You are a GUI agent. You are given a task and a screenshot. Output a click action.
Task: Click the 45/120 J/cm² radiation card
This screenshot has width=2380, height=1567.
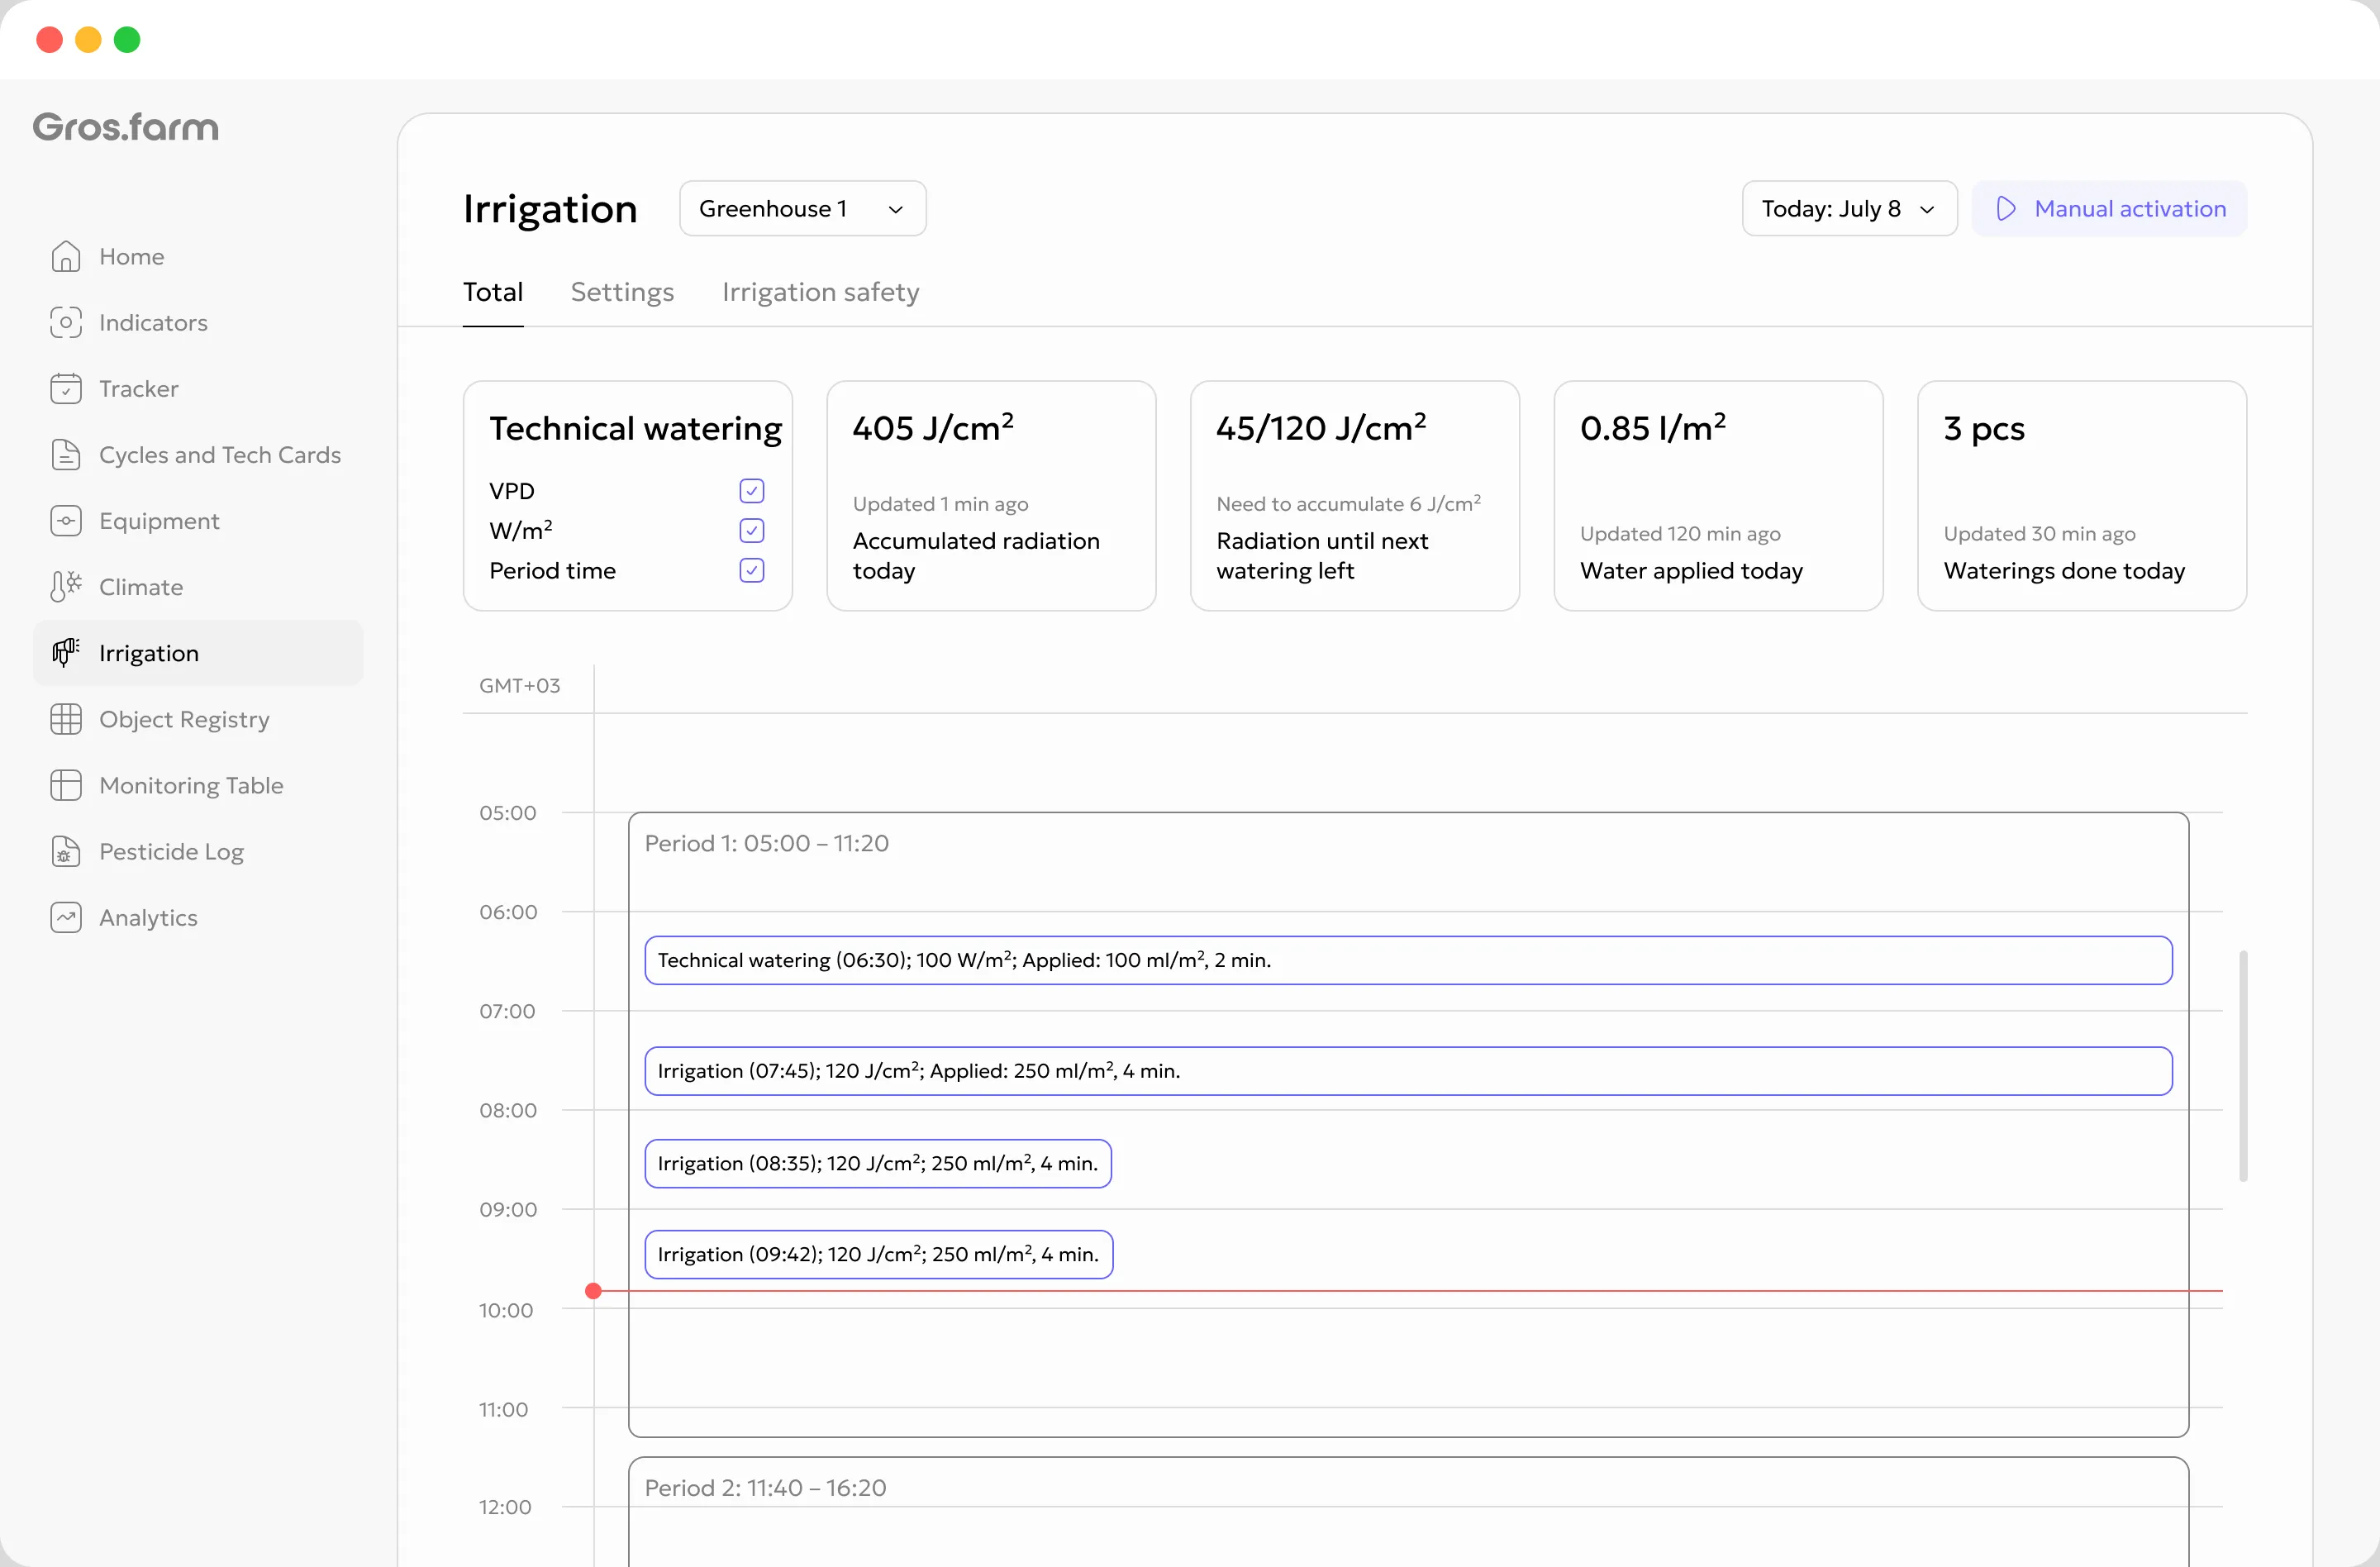pos(1355,495)
